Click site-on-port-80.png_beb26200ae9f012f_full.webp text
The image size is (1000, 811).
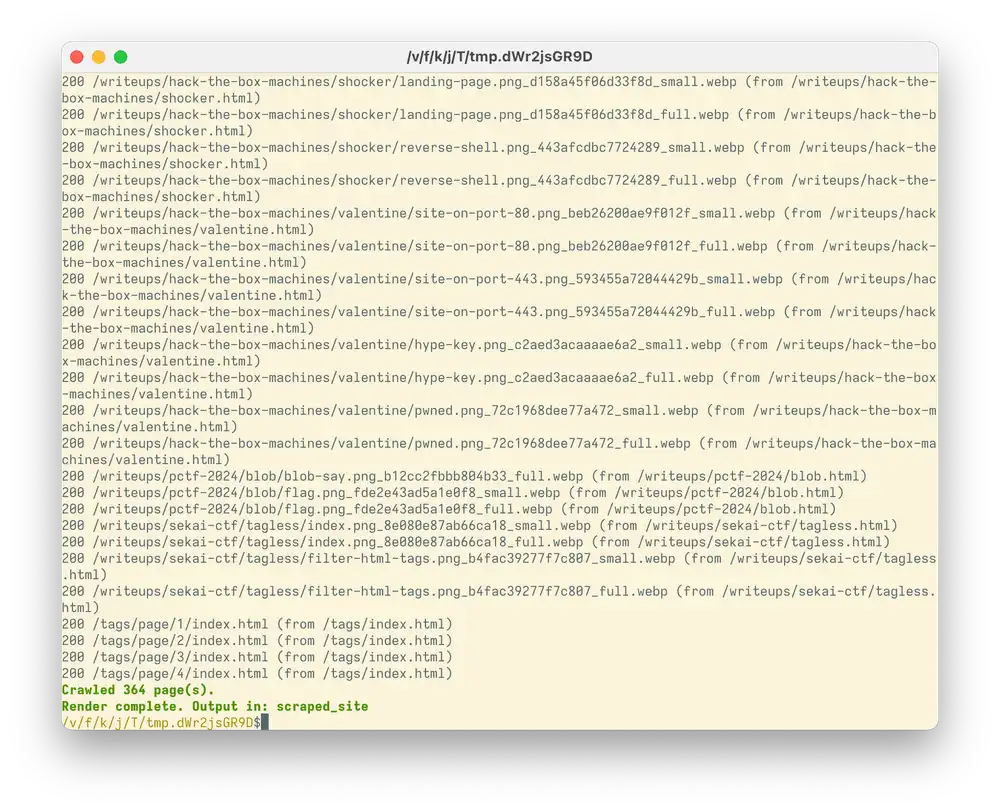[x=591, y=246]
